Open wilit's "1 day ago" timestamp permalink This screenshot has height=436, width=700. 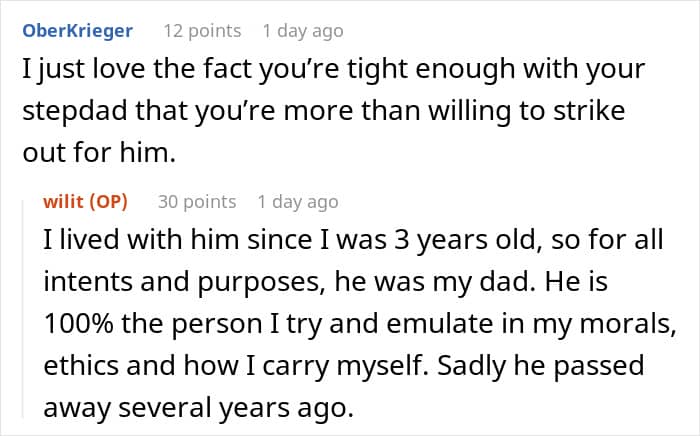[x=298, y=202]
